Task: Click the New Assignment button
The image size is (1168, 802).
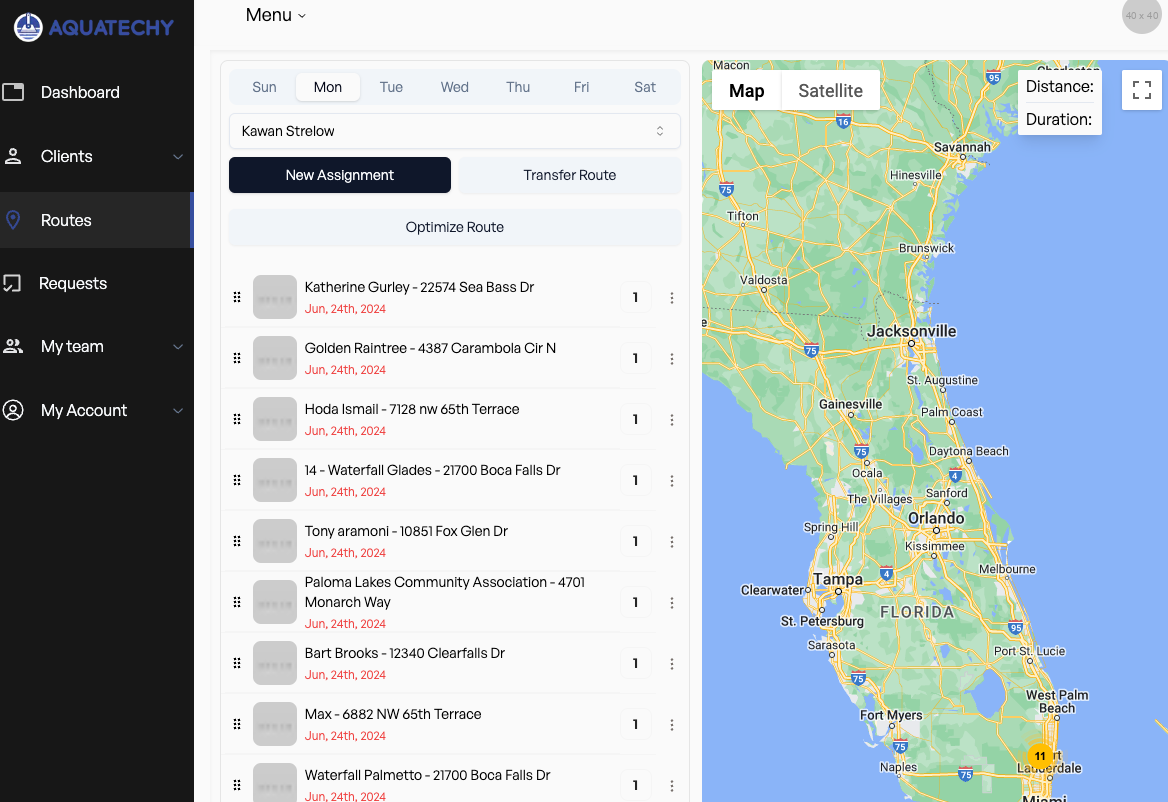Action: 340,175
